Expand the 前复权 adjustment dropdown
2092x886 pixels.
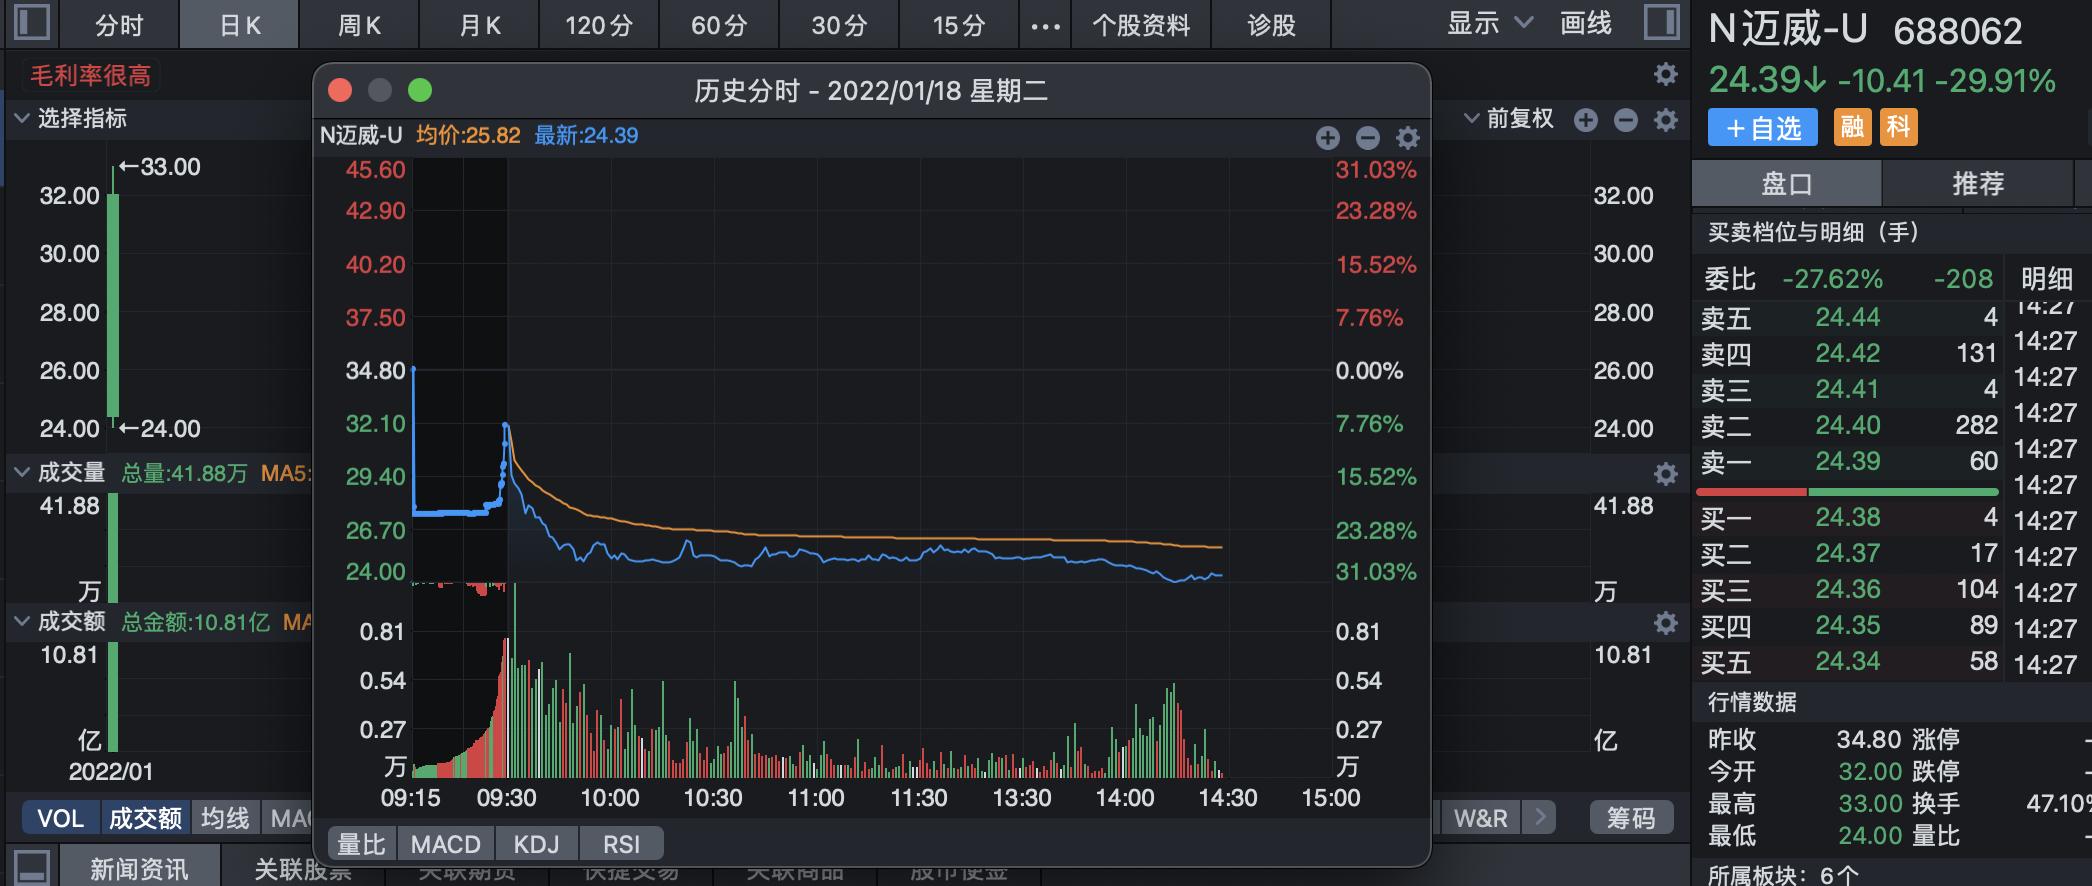1509,119
